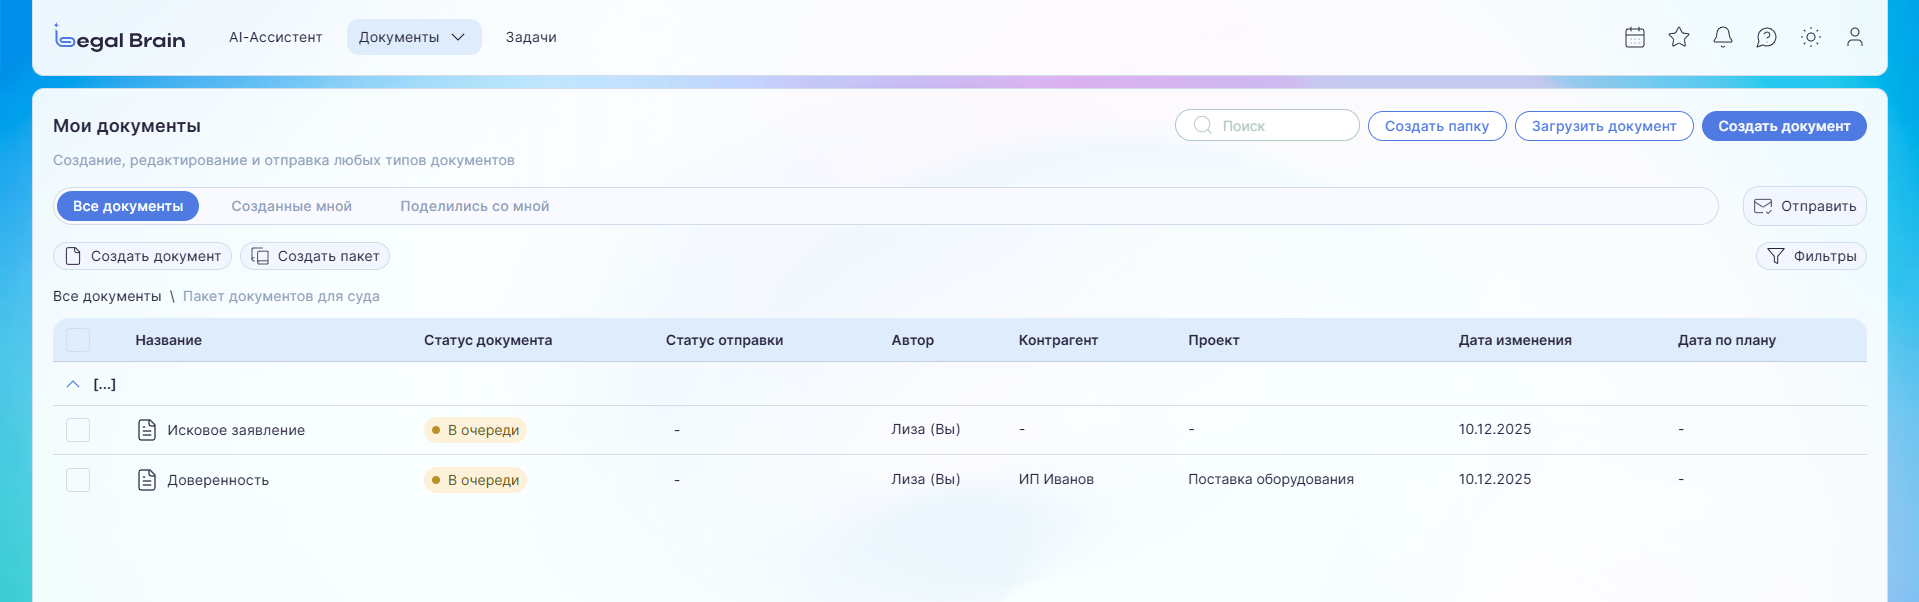Click the Загрузить документ button
Screen dimensions: 1919x602
pos(1603,126)
